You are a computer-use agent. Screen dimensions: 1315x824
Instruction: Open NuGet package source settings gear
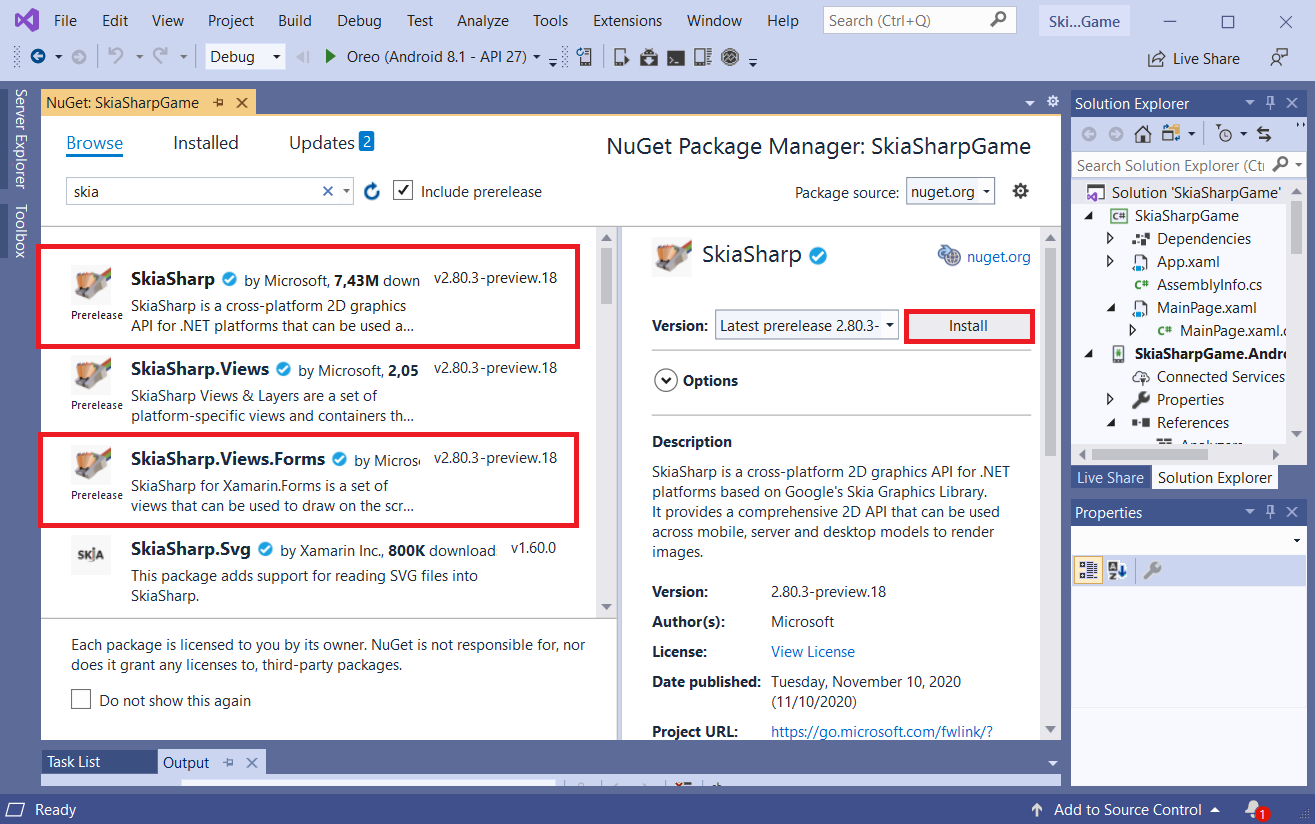[1020, 190]
